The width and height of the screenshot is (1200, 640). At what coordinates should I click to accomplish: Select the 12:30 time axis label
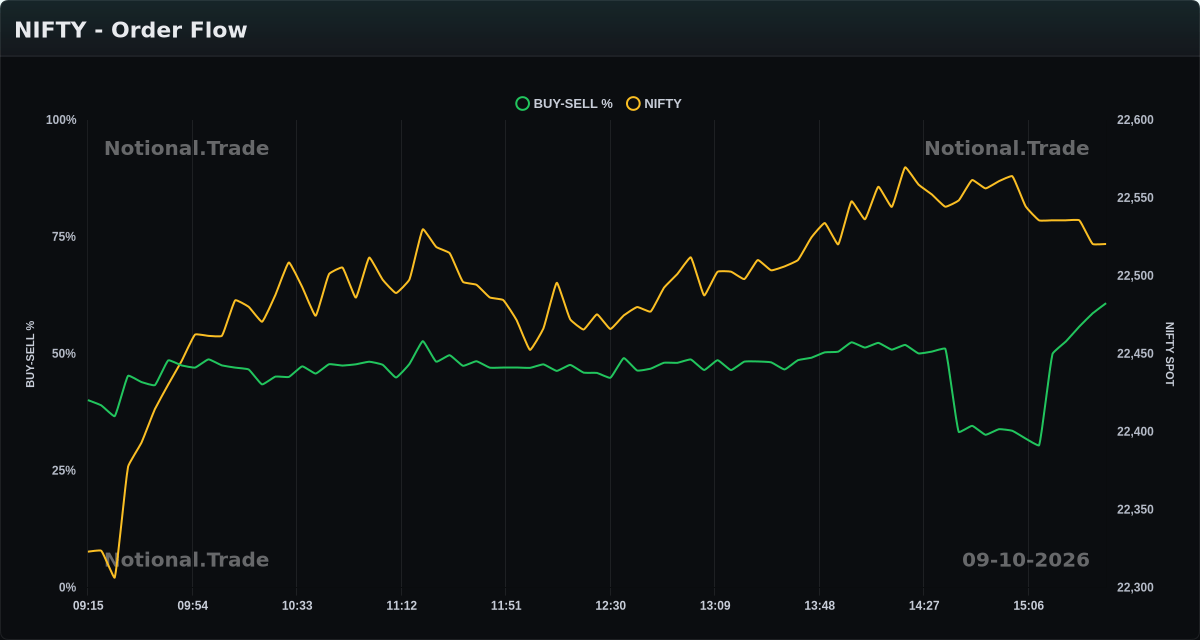pyautogui.click(x=610, y=606)
